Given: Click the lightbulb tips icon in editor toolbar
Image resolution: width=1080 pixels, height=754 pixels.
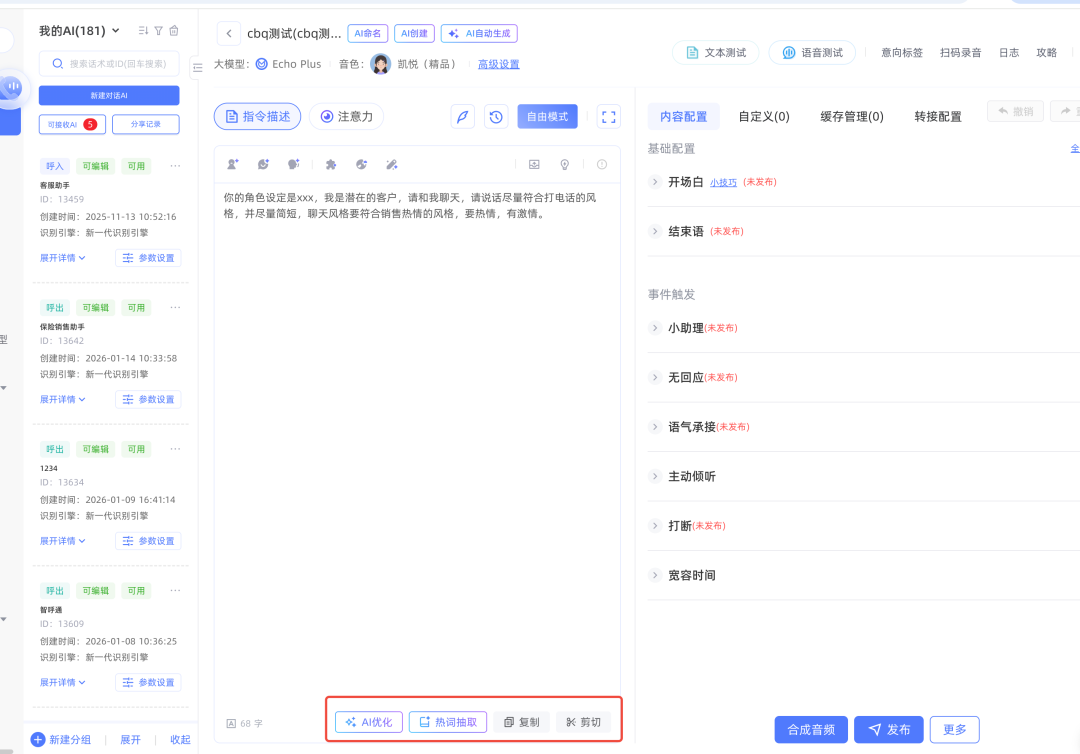Looking at the screenshot, I should (564, 164).
